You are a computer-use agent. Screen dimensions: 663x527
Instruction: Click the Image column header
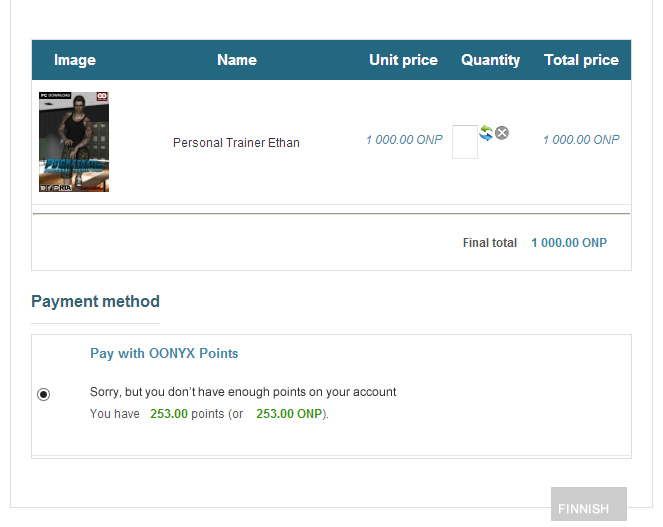click(x=75, y=60)
